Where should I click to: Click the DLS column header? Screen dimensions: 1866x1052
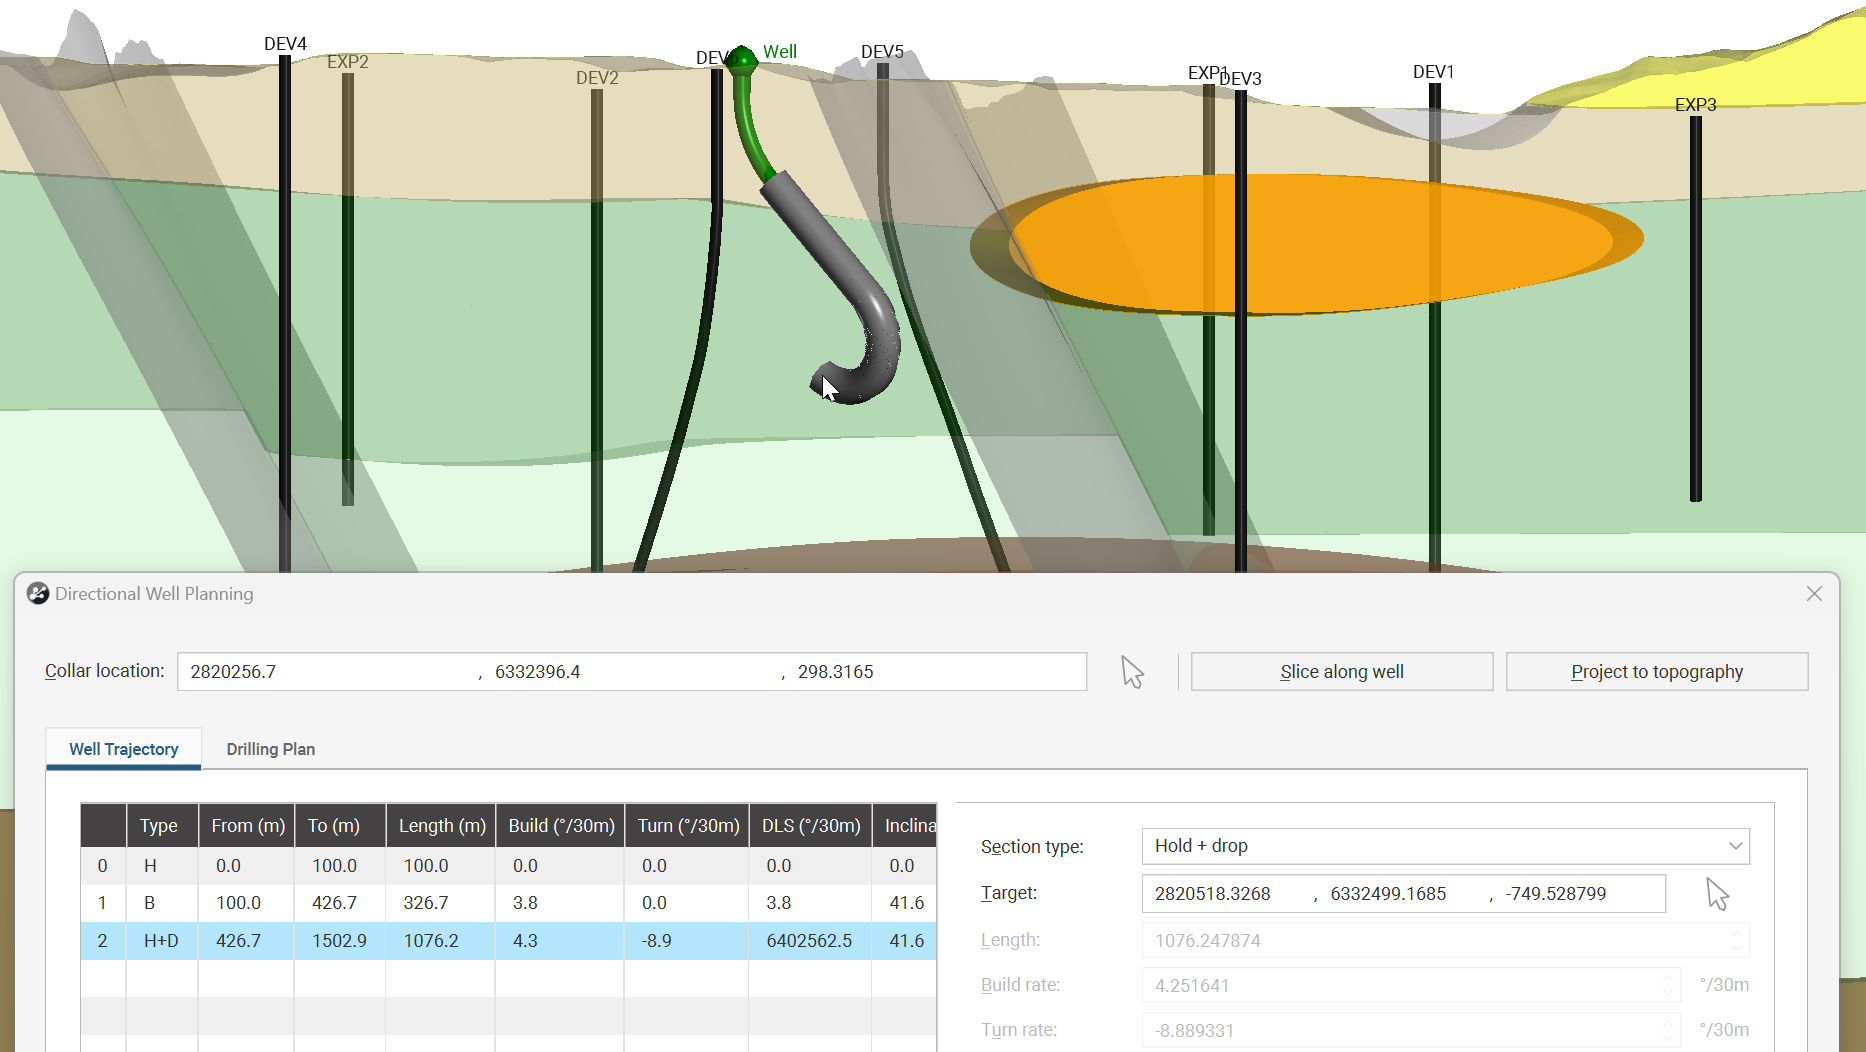[810, 826]
